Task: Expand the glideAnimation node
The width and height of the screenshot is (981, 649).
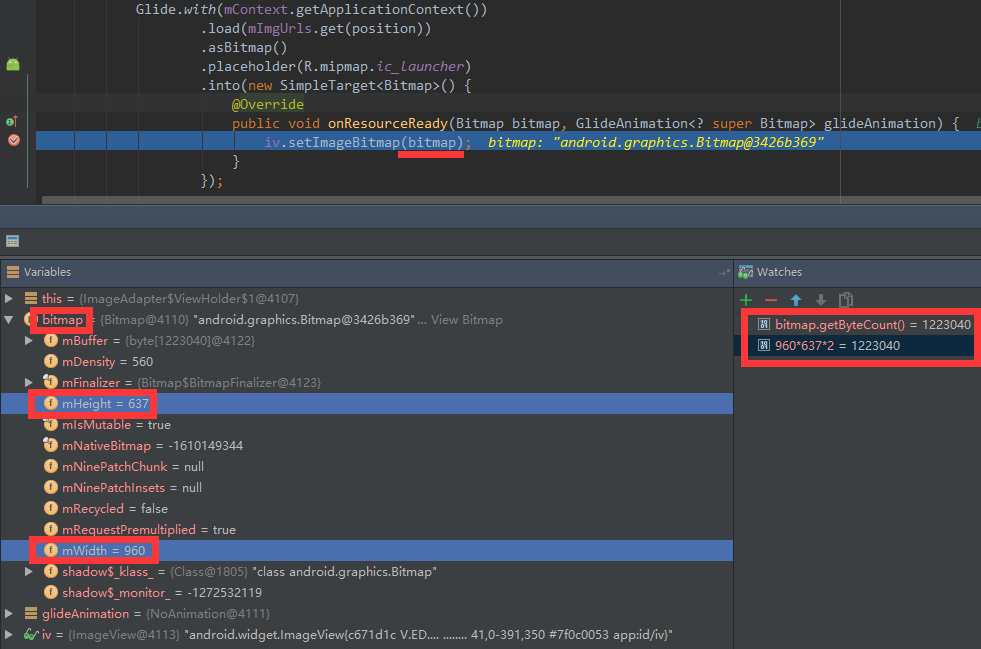Action: 8,613
